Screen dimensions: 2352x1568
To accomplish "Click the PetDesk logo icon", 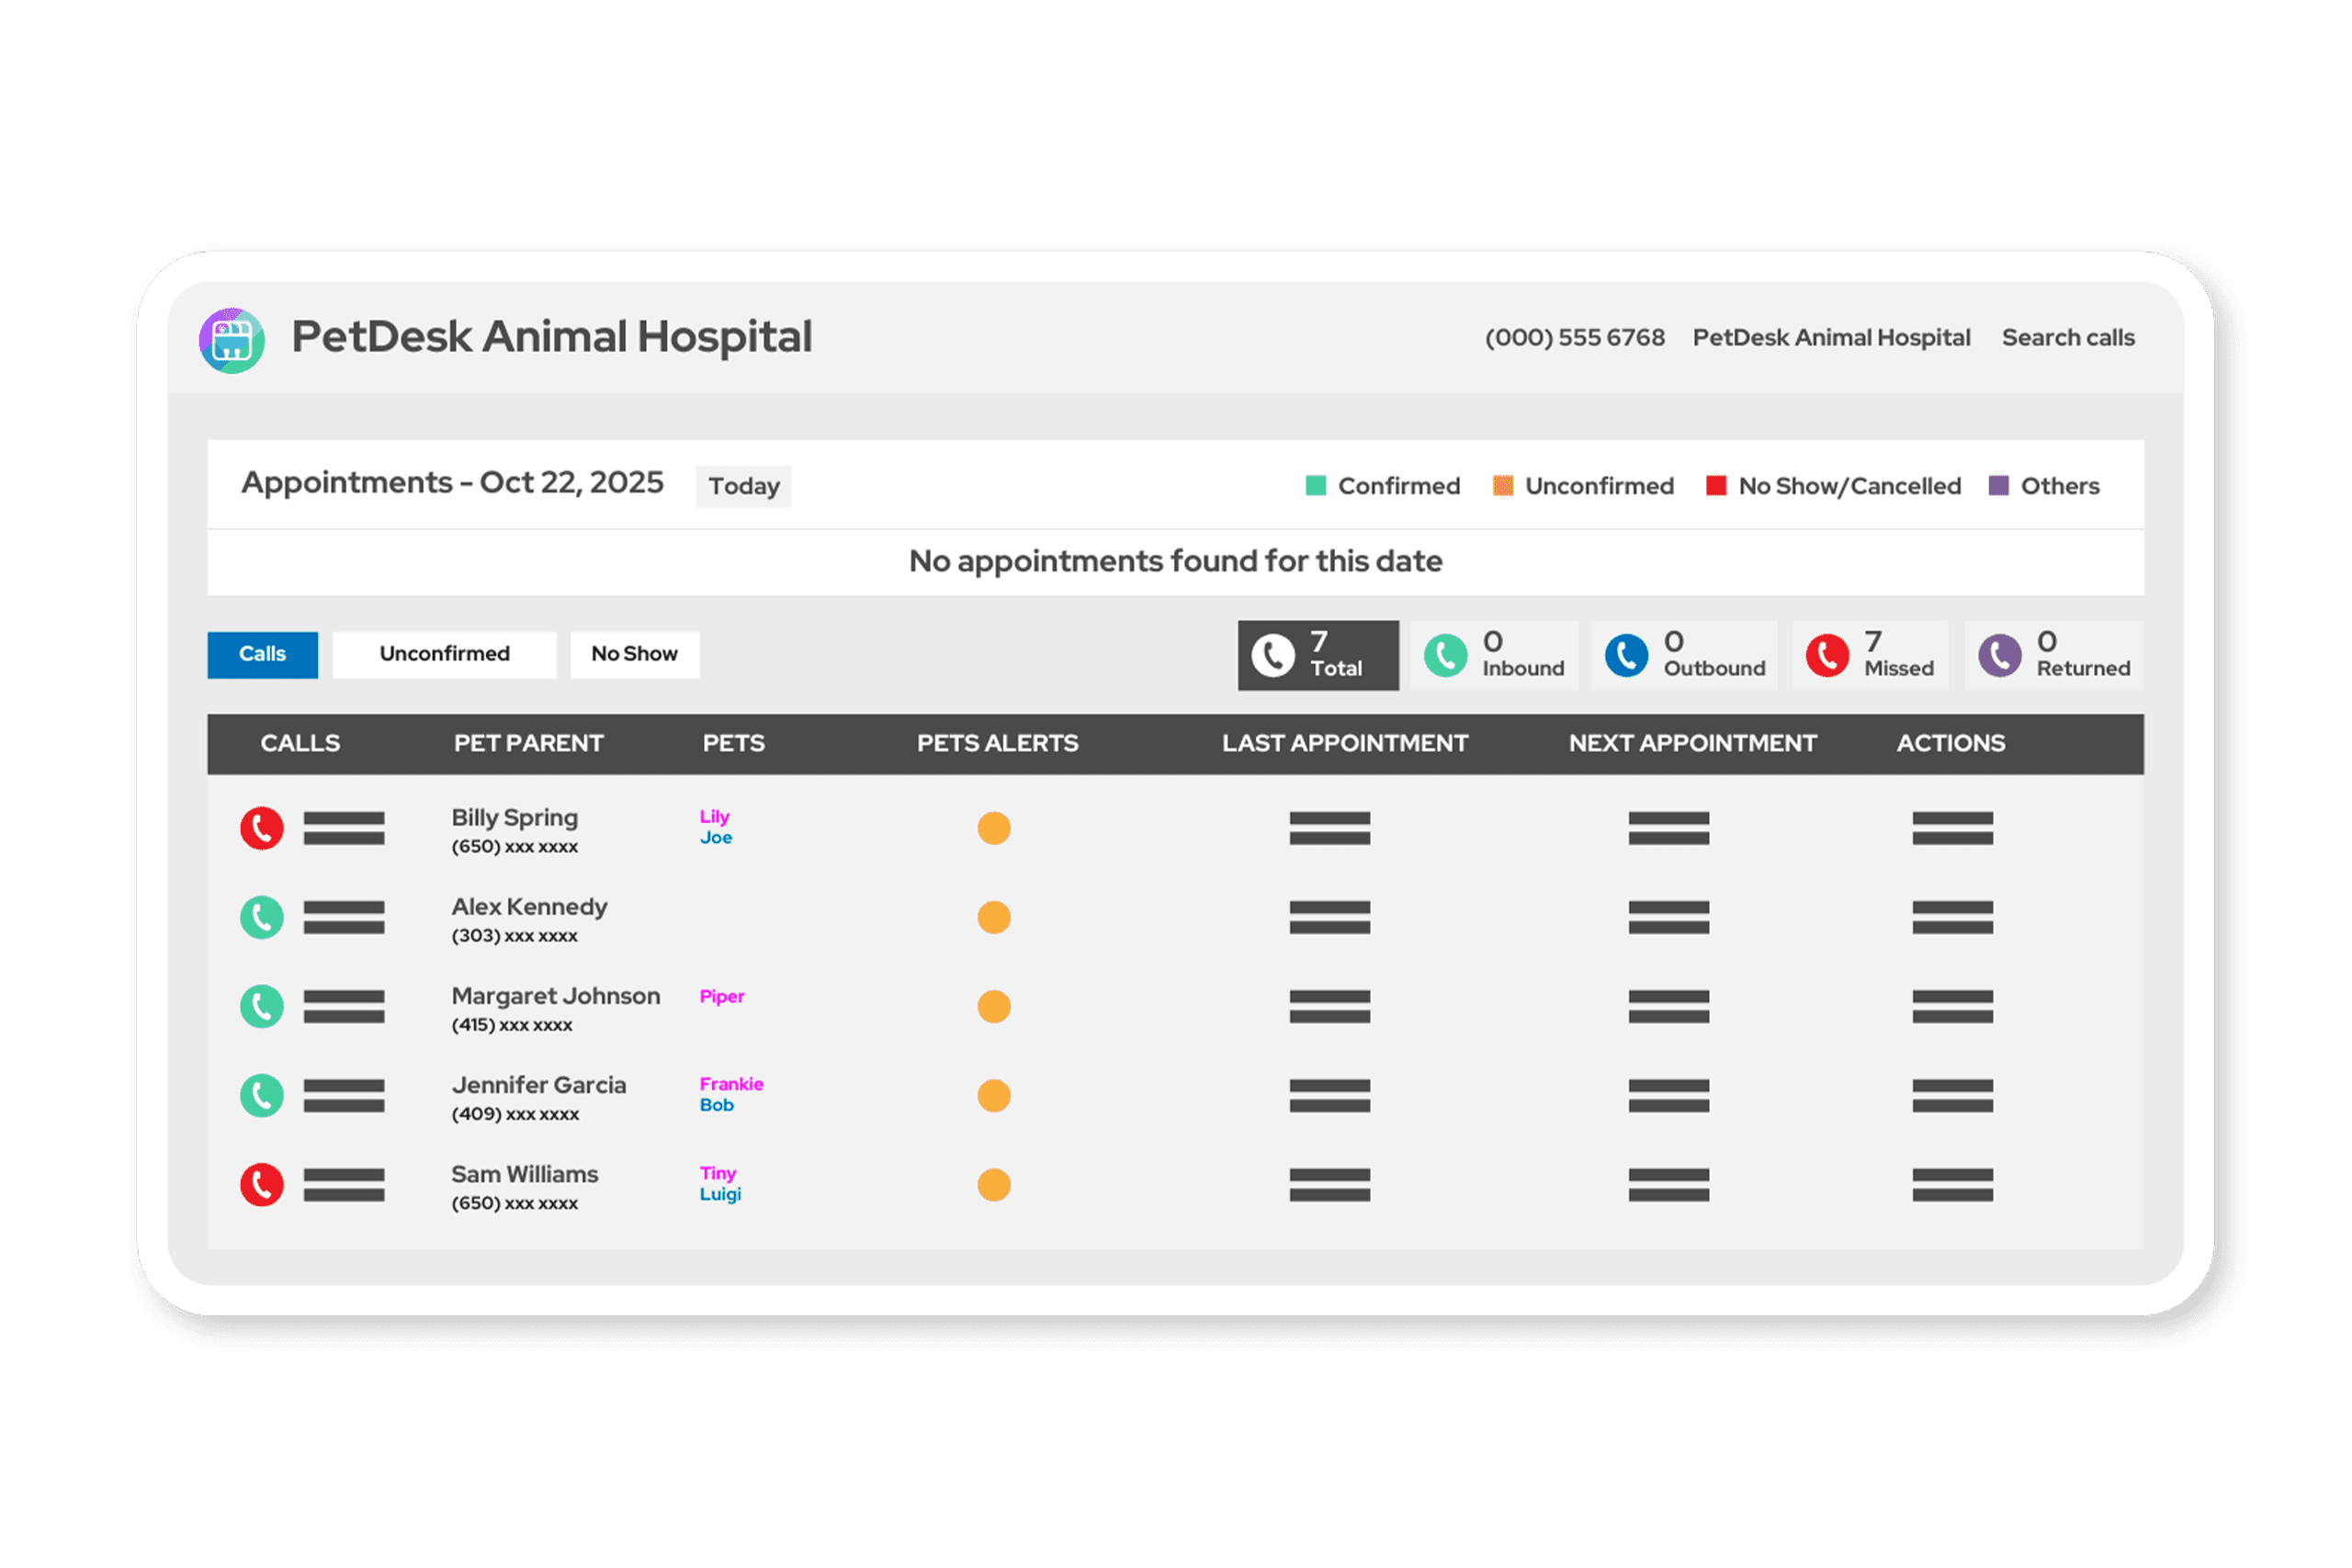I will pyautogui.click(x=232, y=341).
